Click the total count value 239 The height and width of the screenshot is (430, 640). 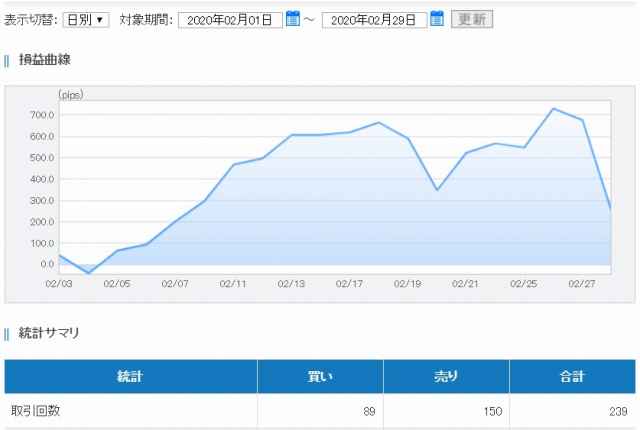[618, 411]
